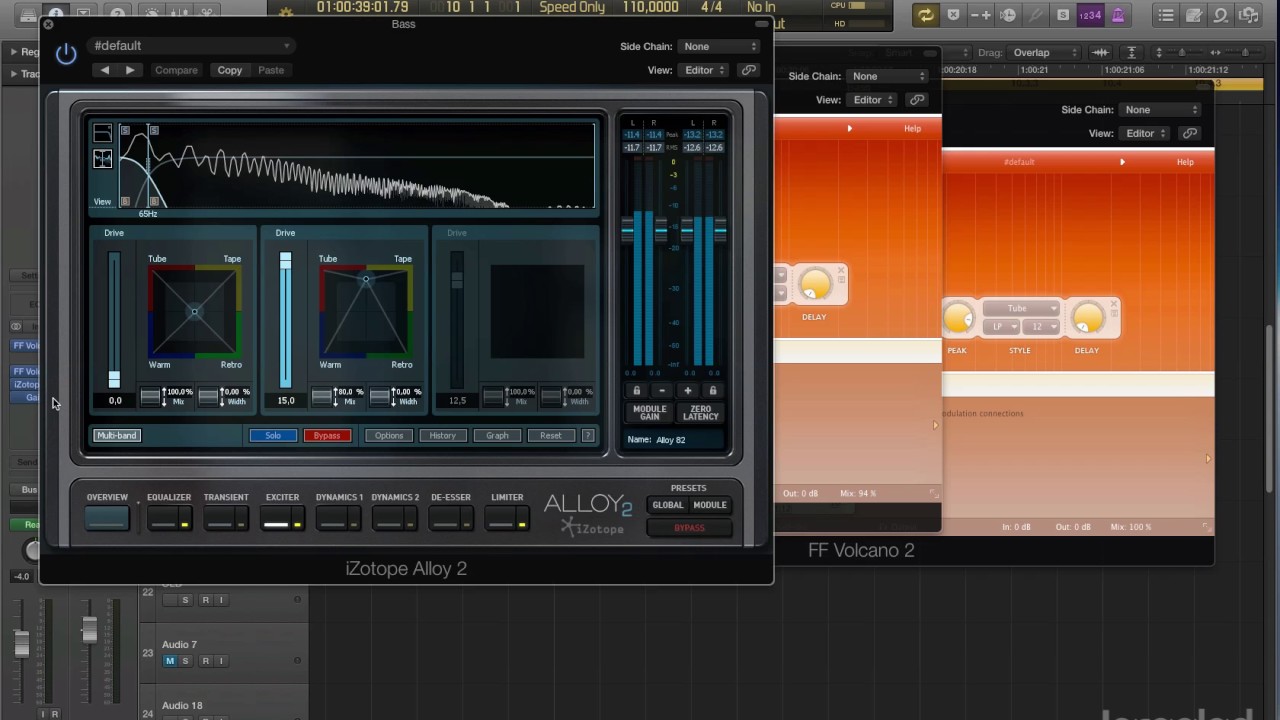Bypass the exciter module with red Bypass button

pos(327,435)
